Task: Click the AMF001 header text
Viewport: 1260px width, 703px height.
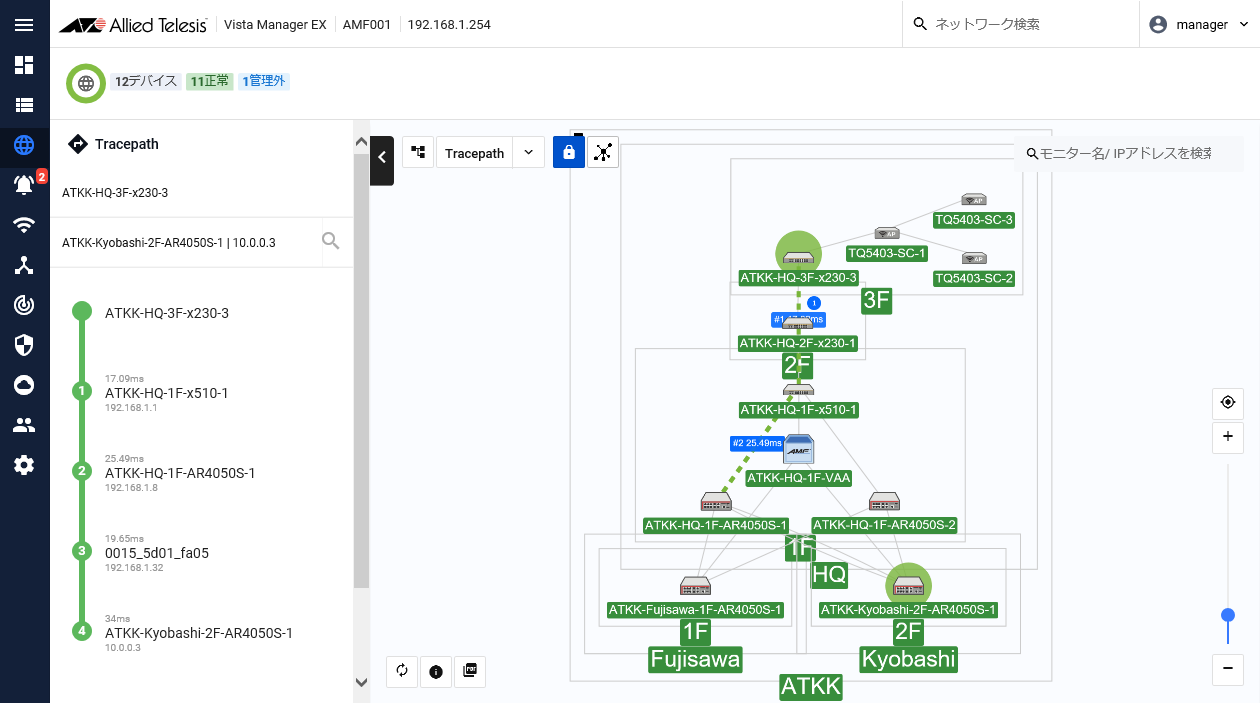Action: 369,24
